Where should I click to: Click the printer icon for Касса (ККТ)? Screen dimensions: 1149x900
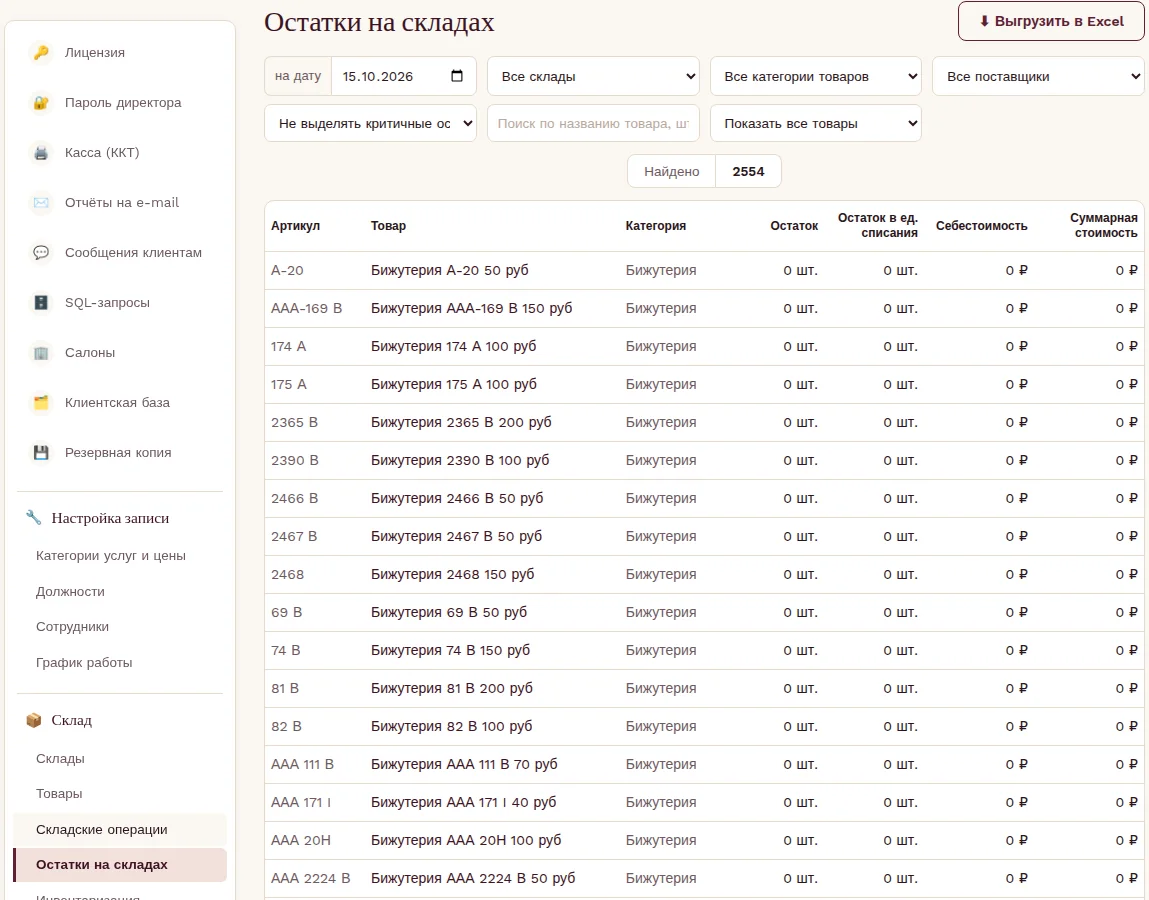[41, 152]
